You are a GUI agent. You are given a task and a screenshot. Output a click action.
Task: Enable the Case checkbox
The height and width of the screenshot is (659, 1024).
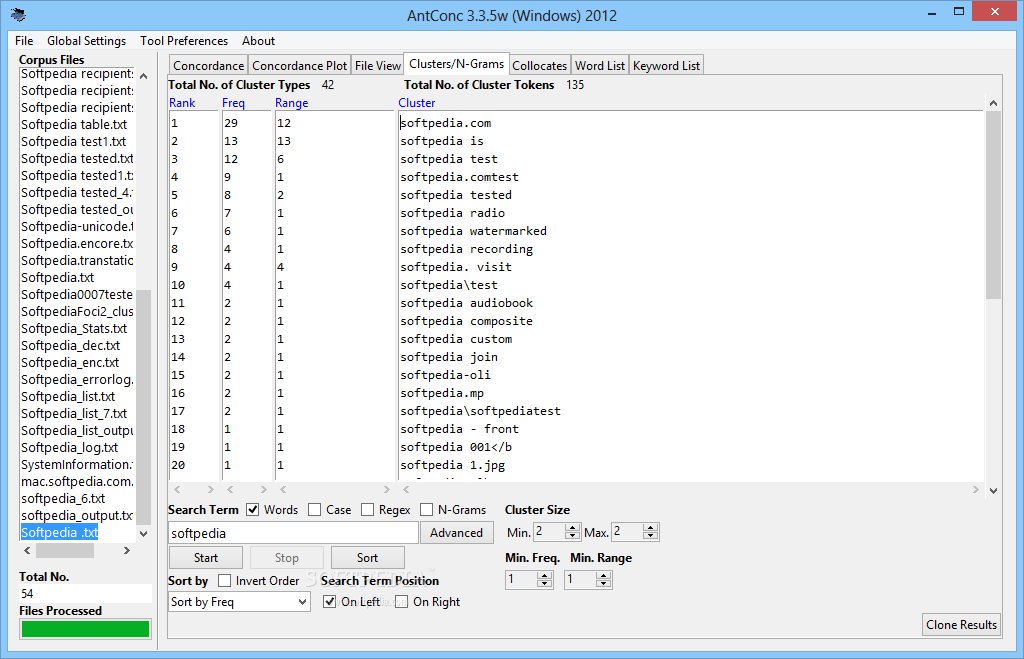315,509
